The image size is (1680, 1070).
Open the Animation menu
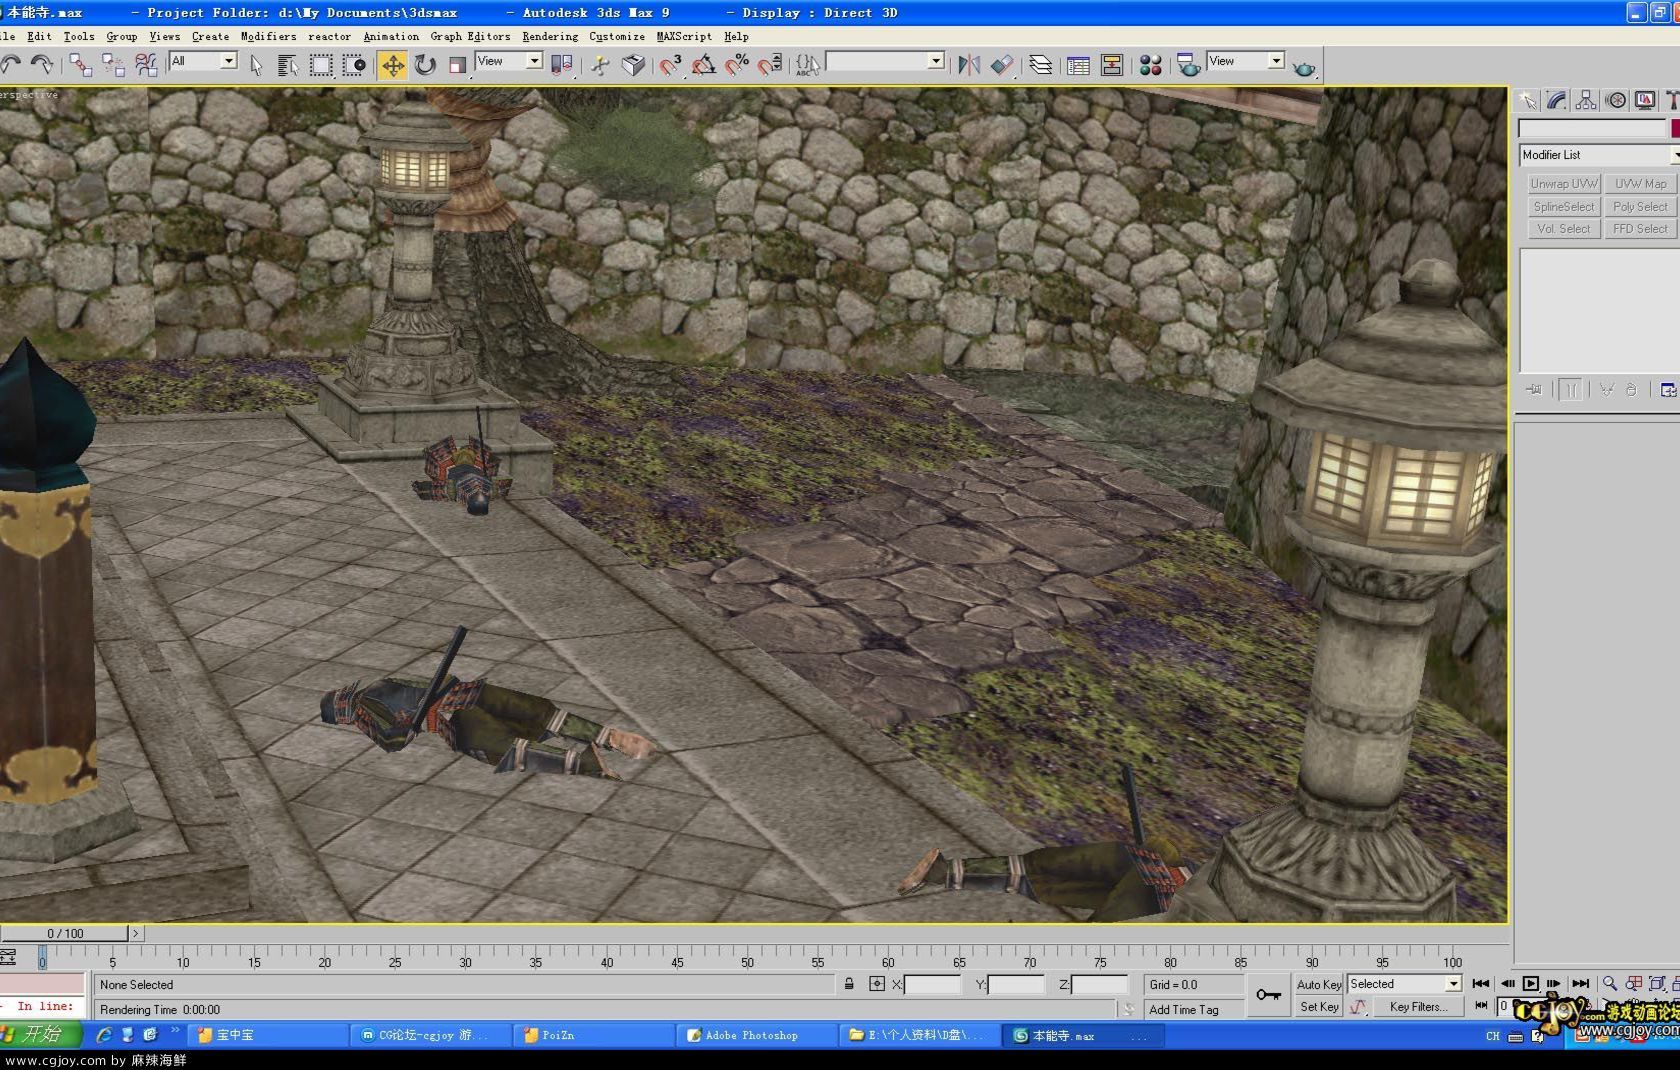point(391,36)
